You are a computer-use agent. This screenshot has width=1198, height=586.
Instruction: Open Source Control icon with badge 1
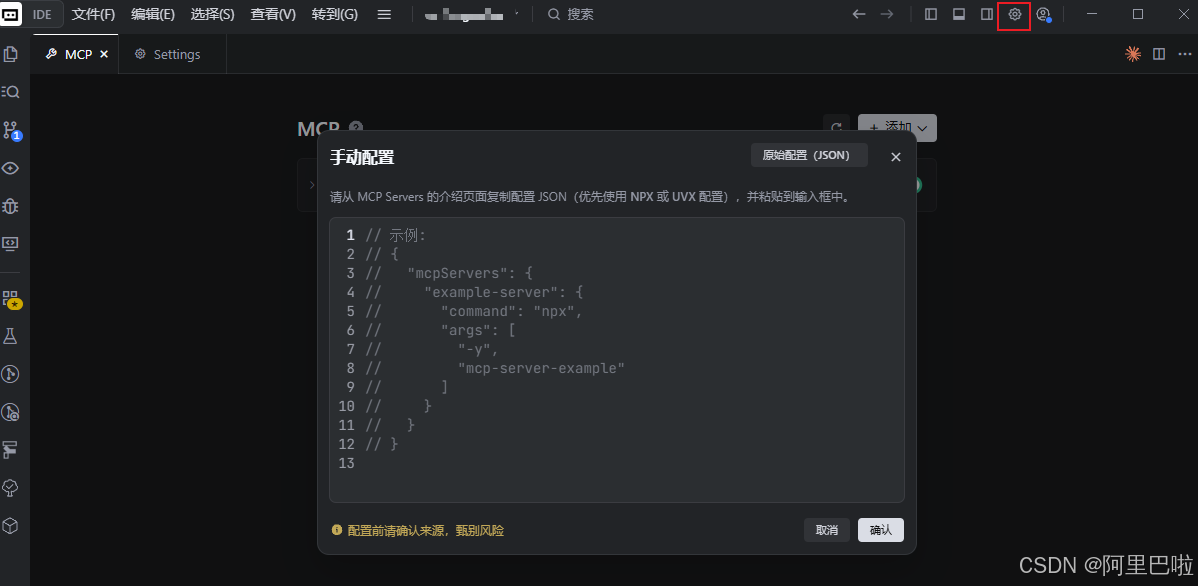tap(11, 129)
